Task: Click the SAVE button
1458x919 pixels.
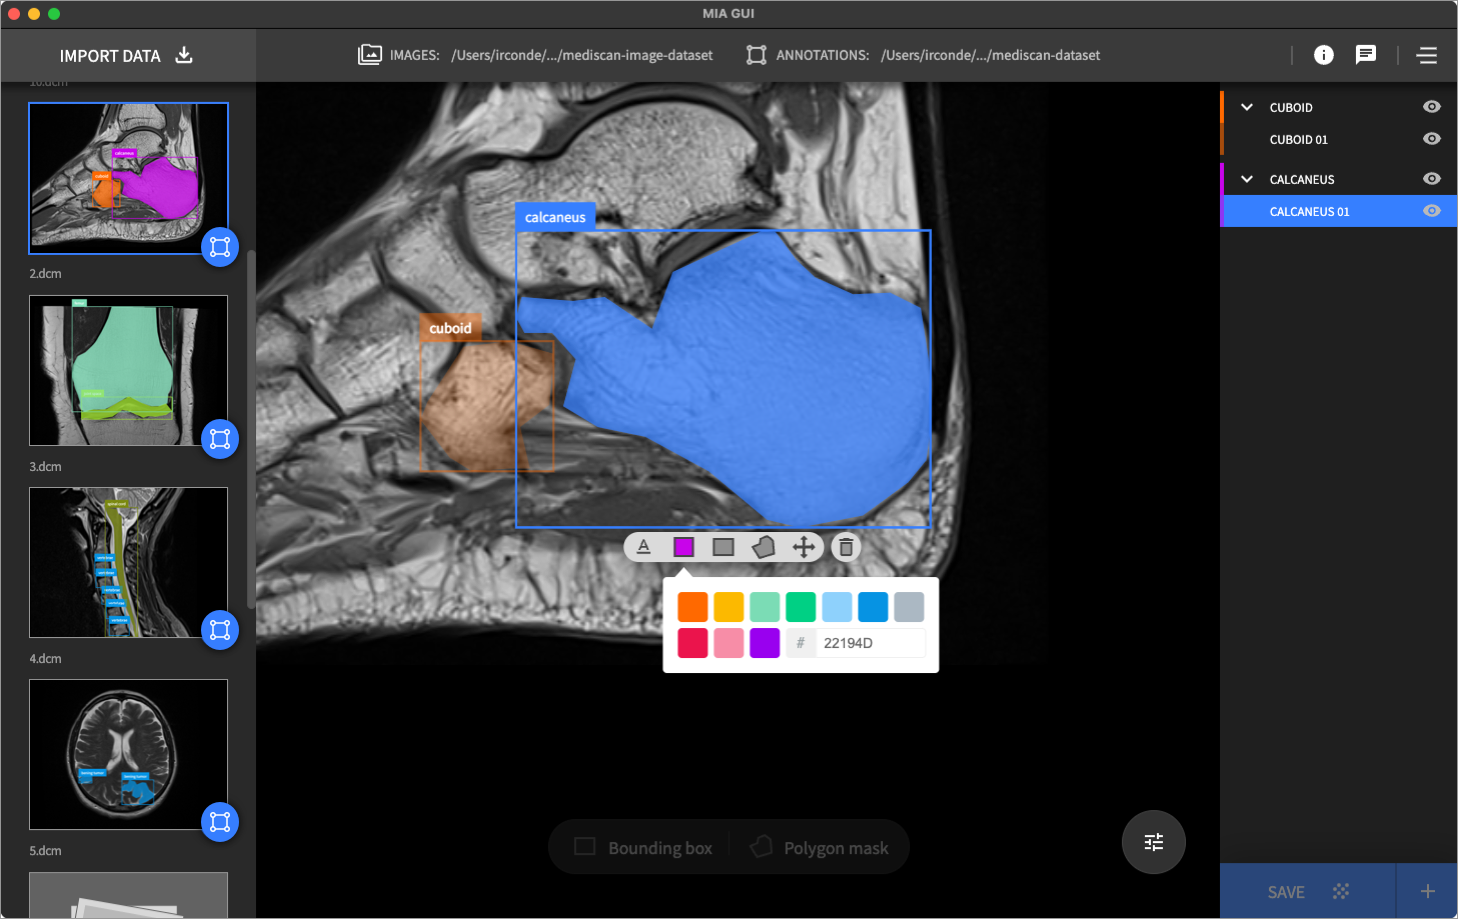Action: pos(1307,891)
